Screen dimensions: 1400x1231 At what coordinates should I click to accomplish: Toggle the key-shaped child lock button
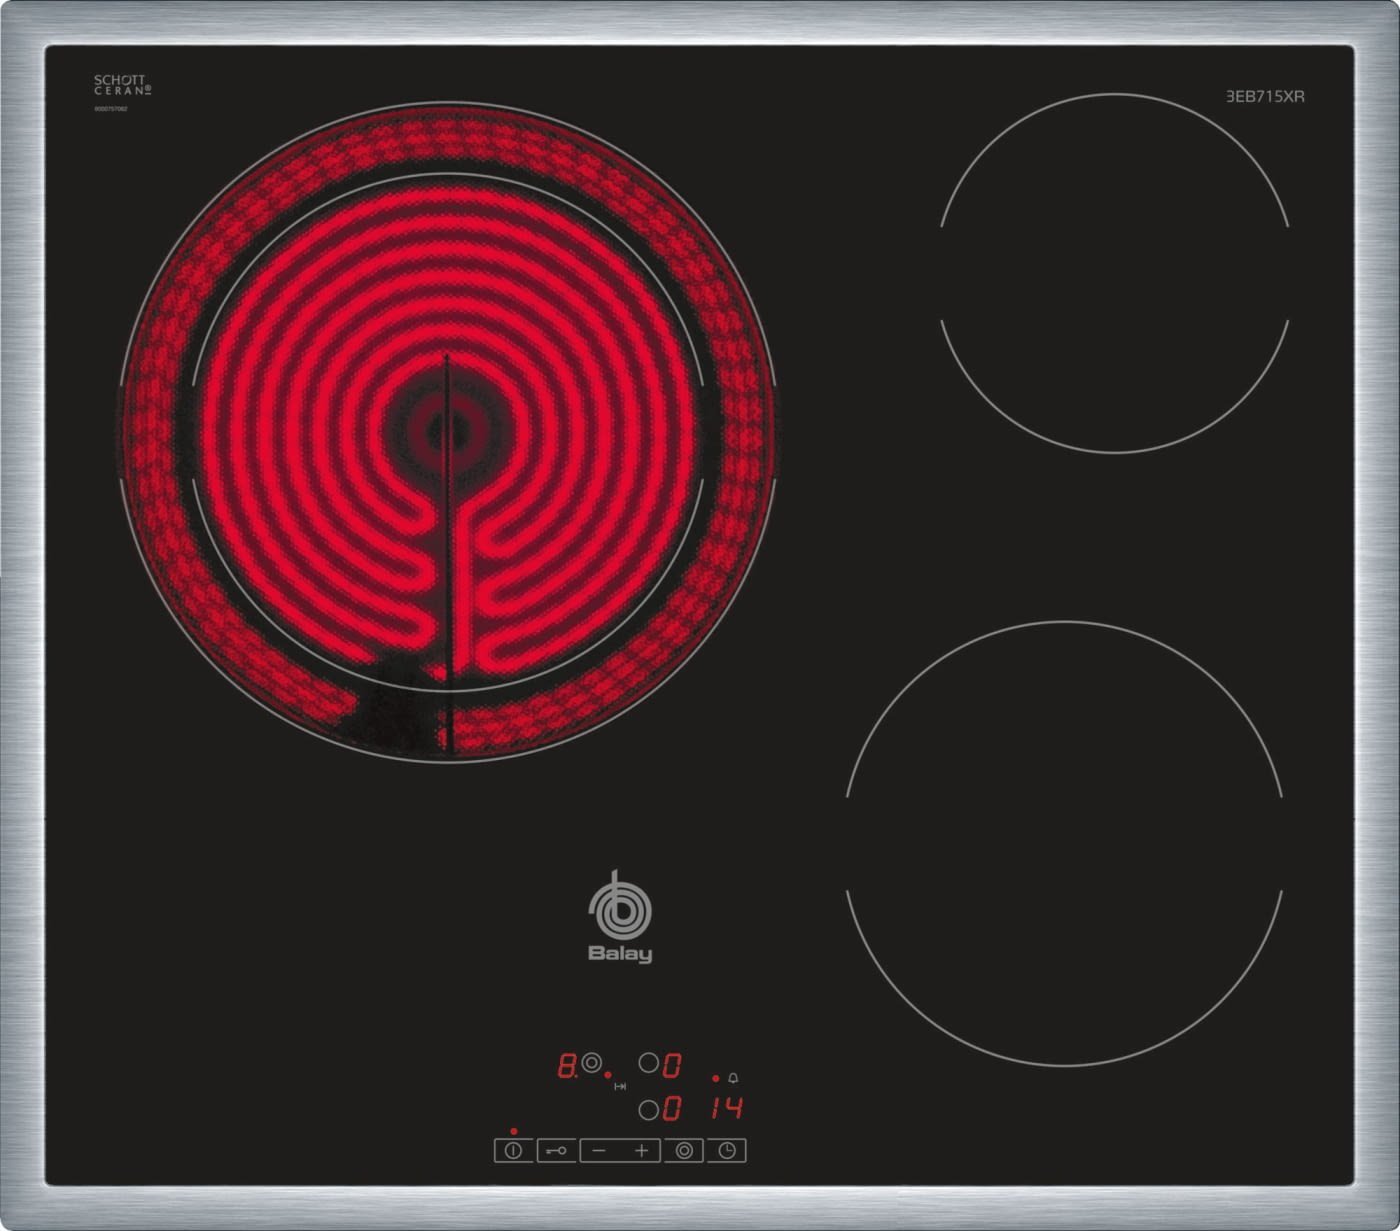(x=556, y=1151)
